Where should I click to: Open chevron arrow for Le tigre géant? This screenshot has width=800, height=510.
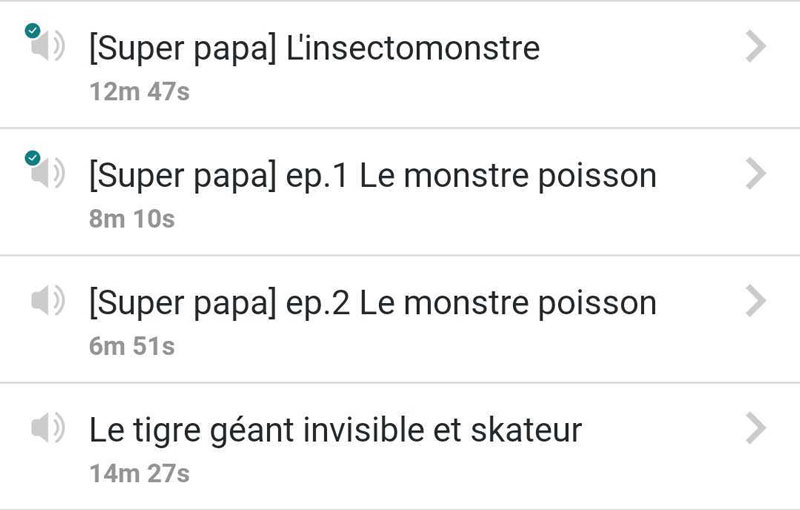coord(756,427)
